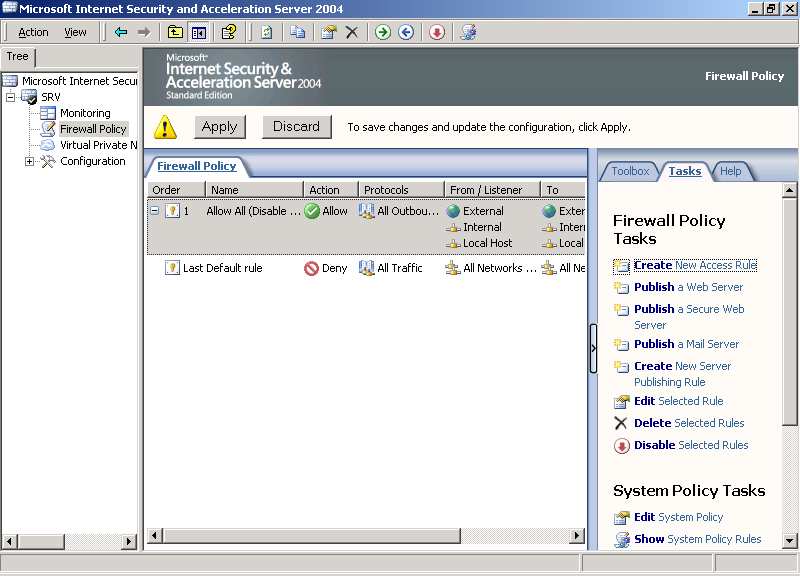This screenshot has width=800, height=576.
Task: Click the Help toolbar icon
Action: [x=229, y=32]
